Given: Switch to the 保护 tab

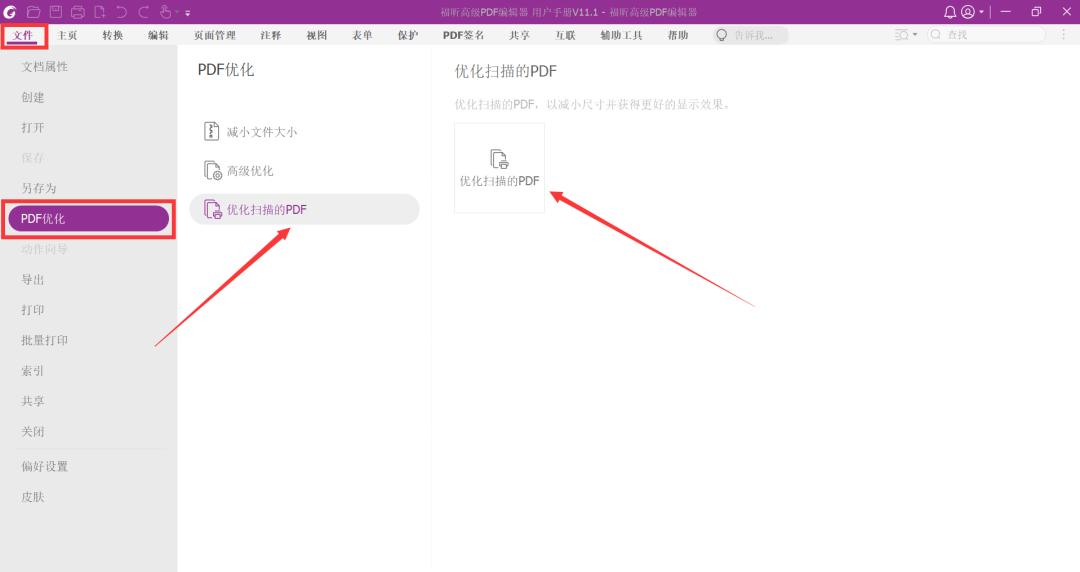Looking at the screenshot, I should (x=408, y=35).
